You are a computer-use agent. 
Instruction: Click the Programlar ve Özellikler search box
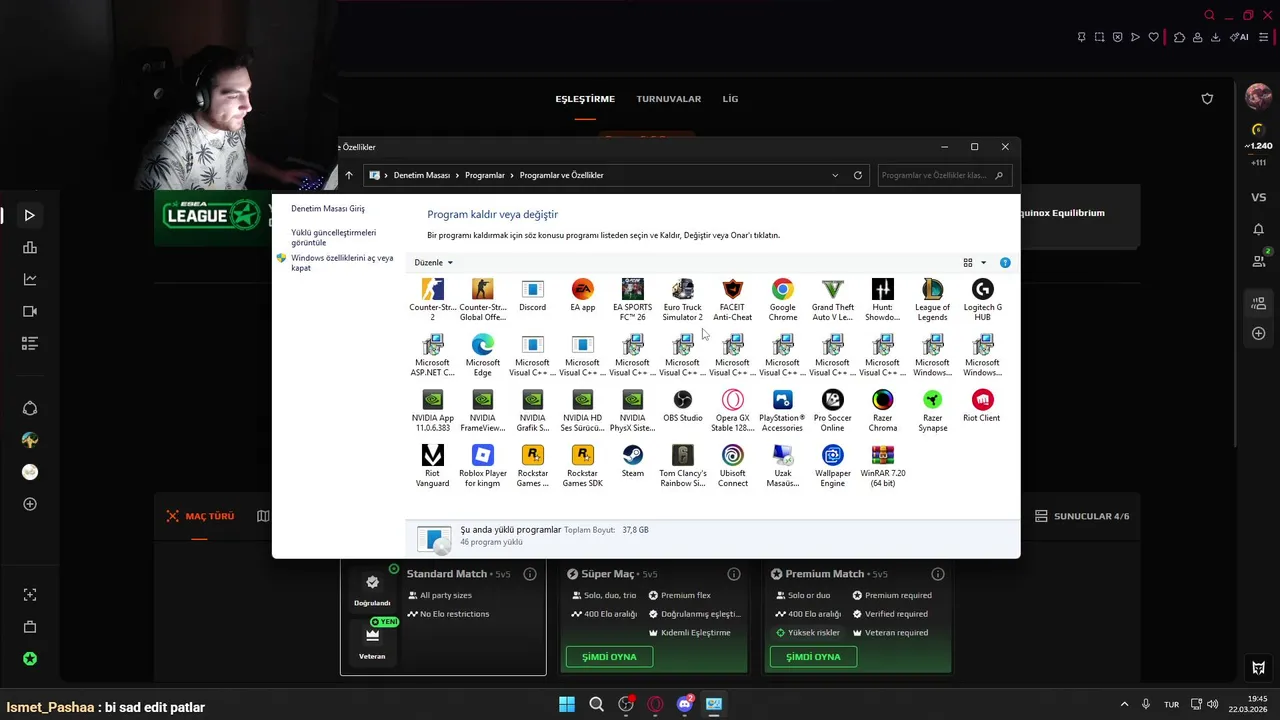(943, 175)
